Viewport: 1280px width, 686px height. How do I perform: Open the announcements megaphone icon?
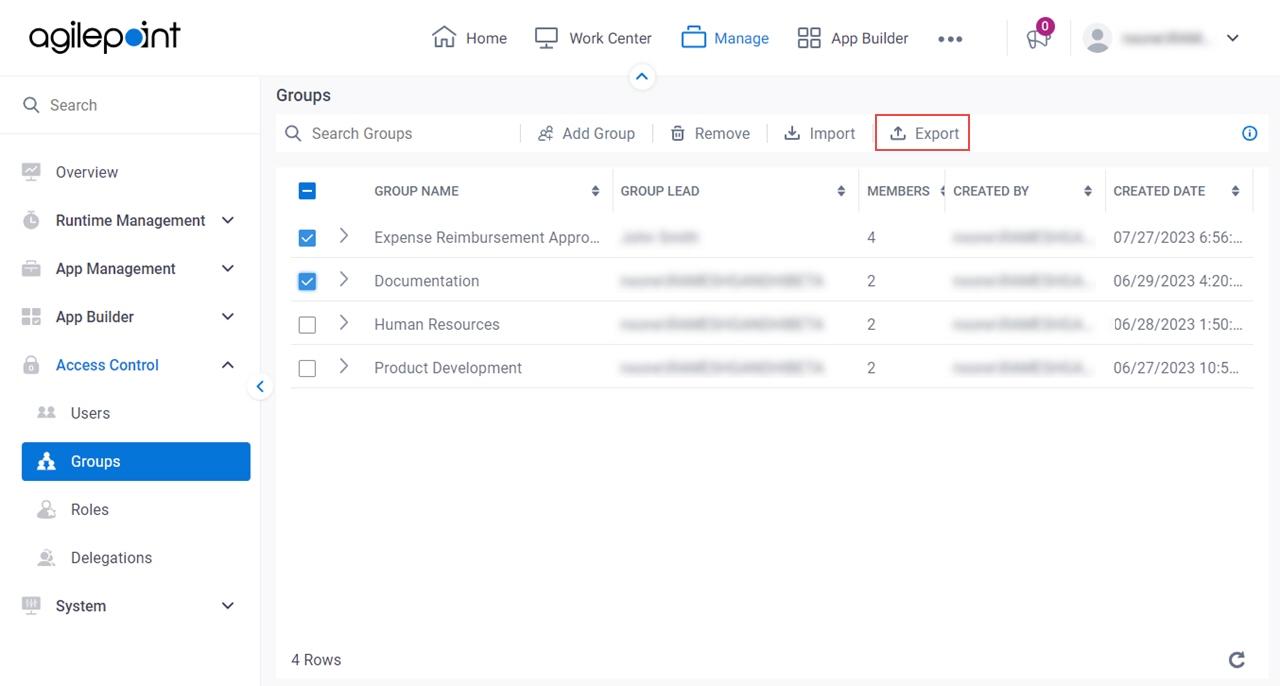pyautogui.click(x=1038, y=38)
